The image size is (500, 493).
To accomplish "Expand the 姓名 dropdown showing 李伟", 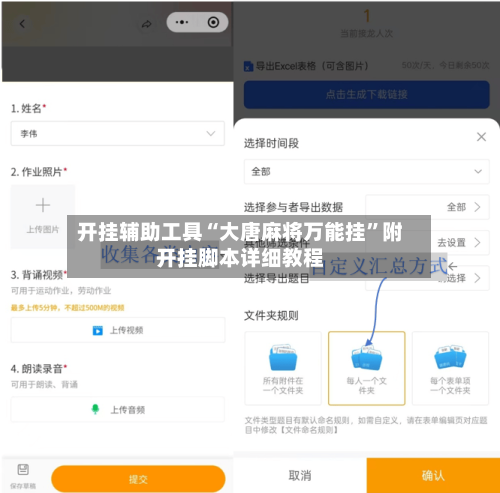I will click(118, 133).
